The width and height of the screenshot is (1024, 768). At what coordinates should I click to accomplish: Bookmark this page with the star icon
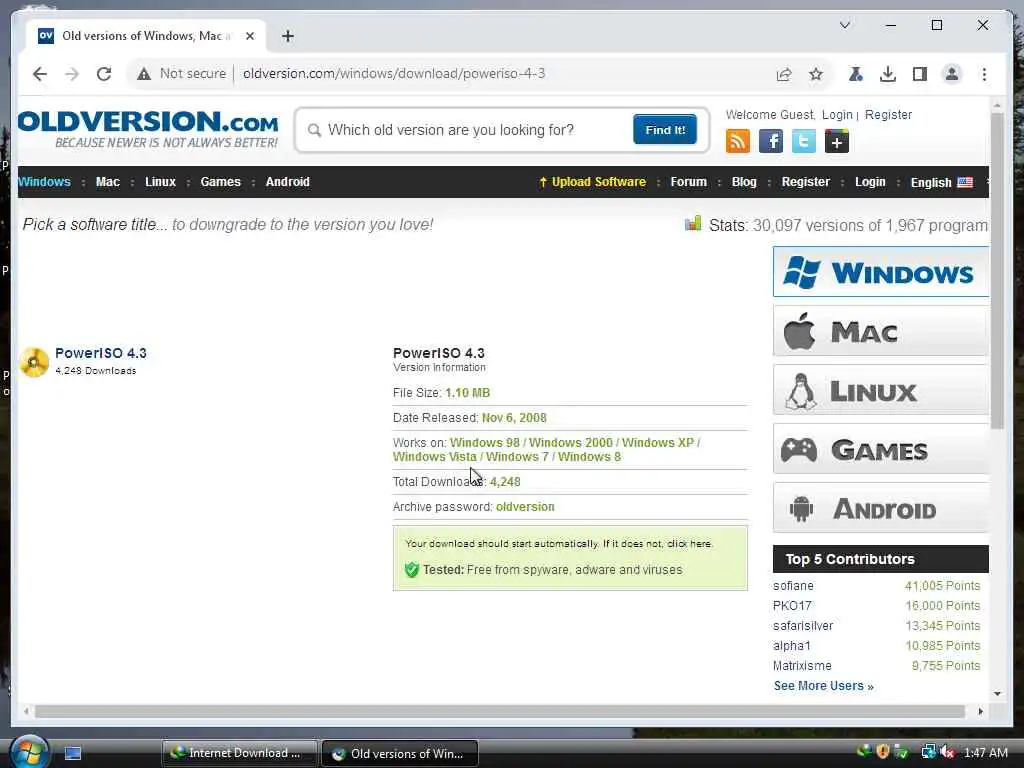(816, 74)
